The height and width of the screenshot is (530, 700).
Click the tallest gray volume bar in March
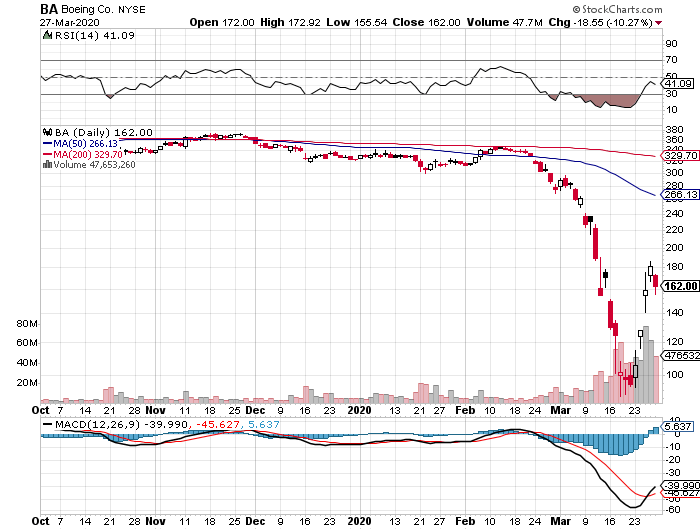coord(646,364)
